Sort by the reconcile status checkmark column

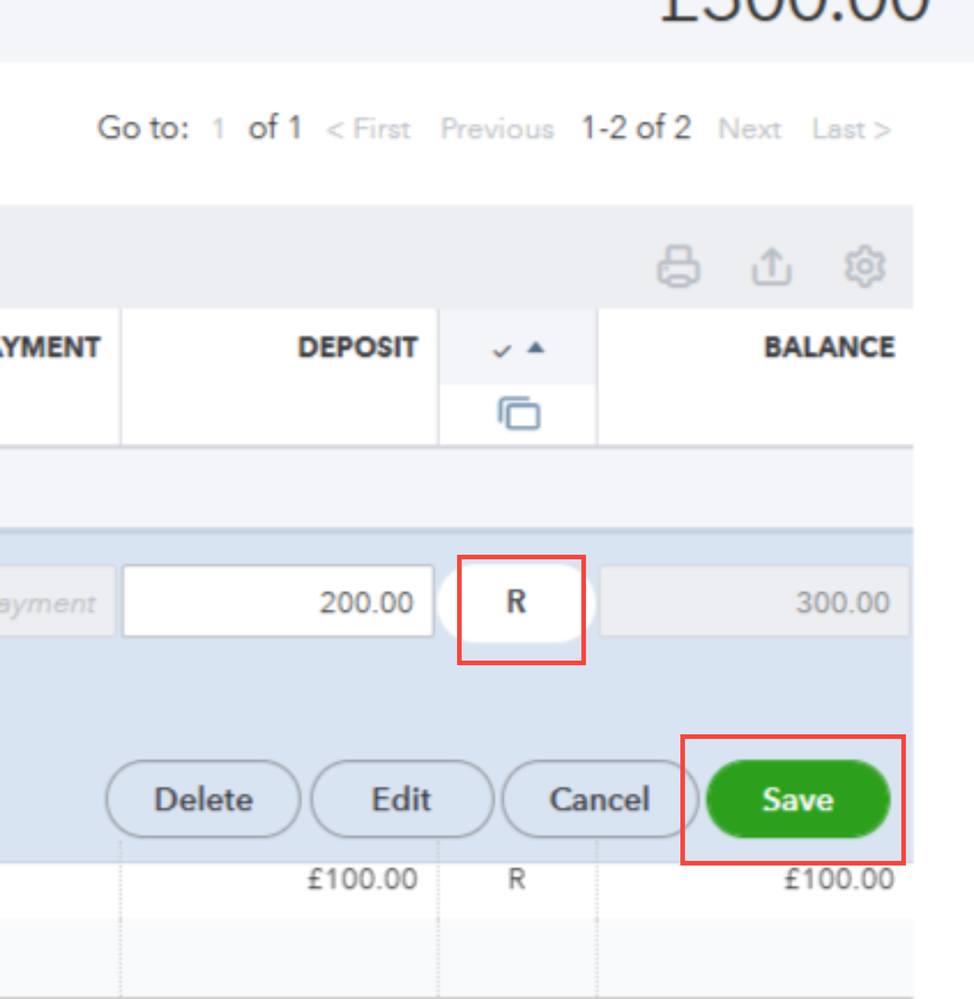point(518,348)
